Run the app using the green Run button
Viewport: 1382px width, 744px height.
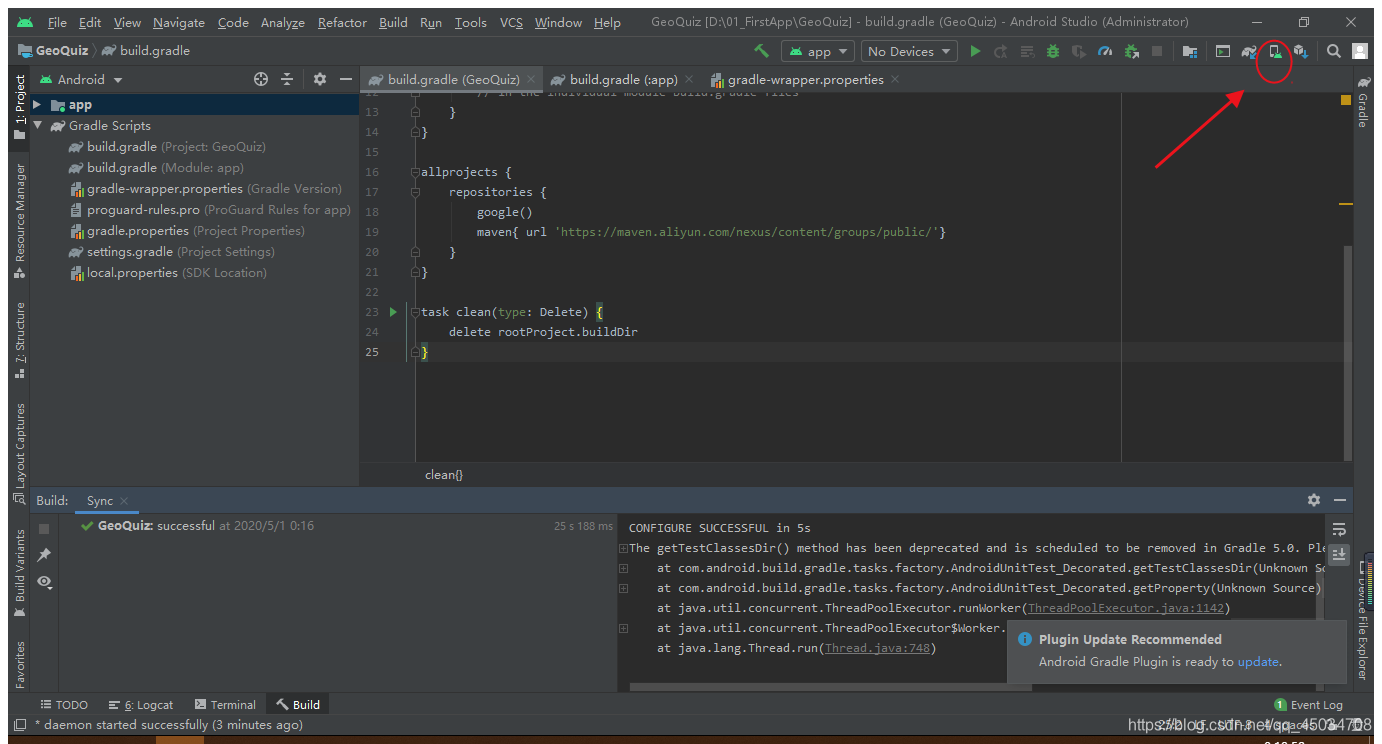point(976,51)
